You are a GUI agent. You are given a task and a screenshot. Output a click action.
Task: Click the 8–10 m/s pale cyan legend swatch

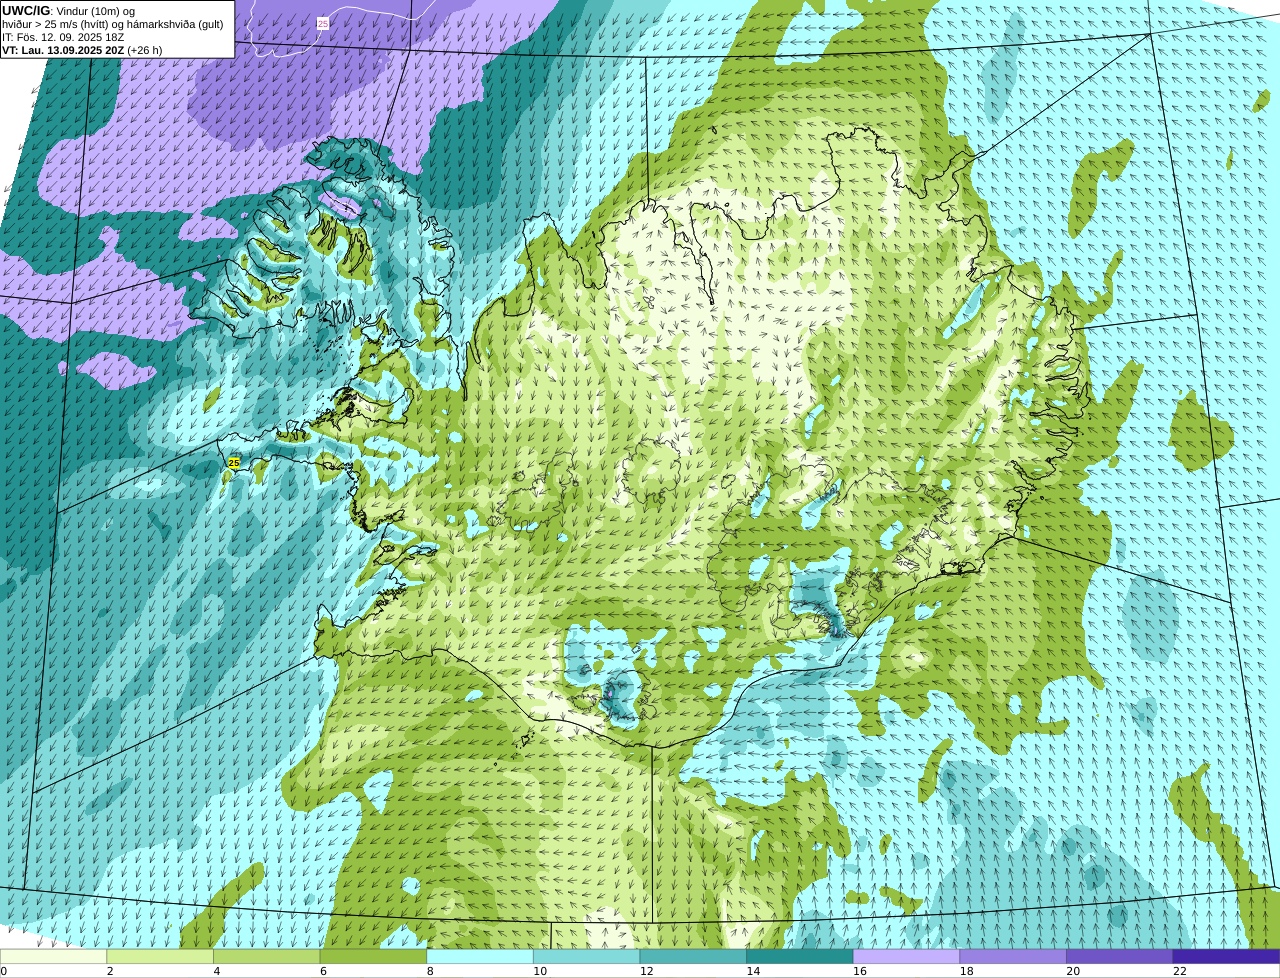click(480, 956)
